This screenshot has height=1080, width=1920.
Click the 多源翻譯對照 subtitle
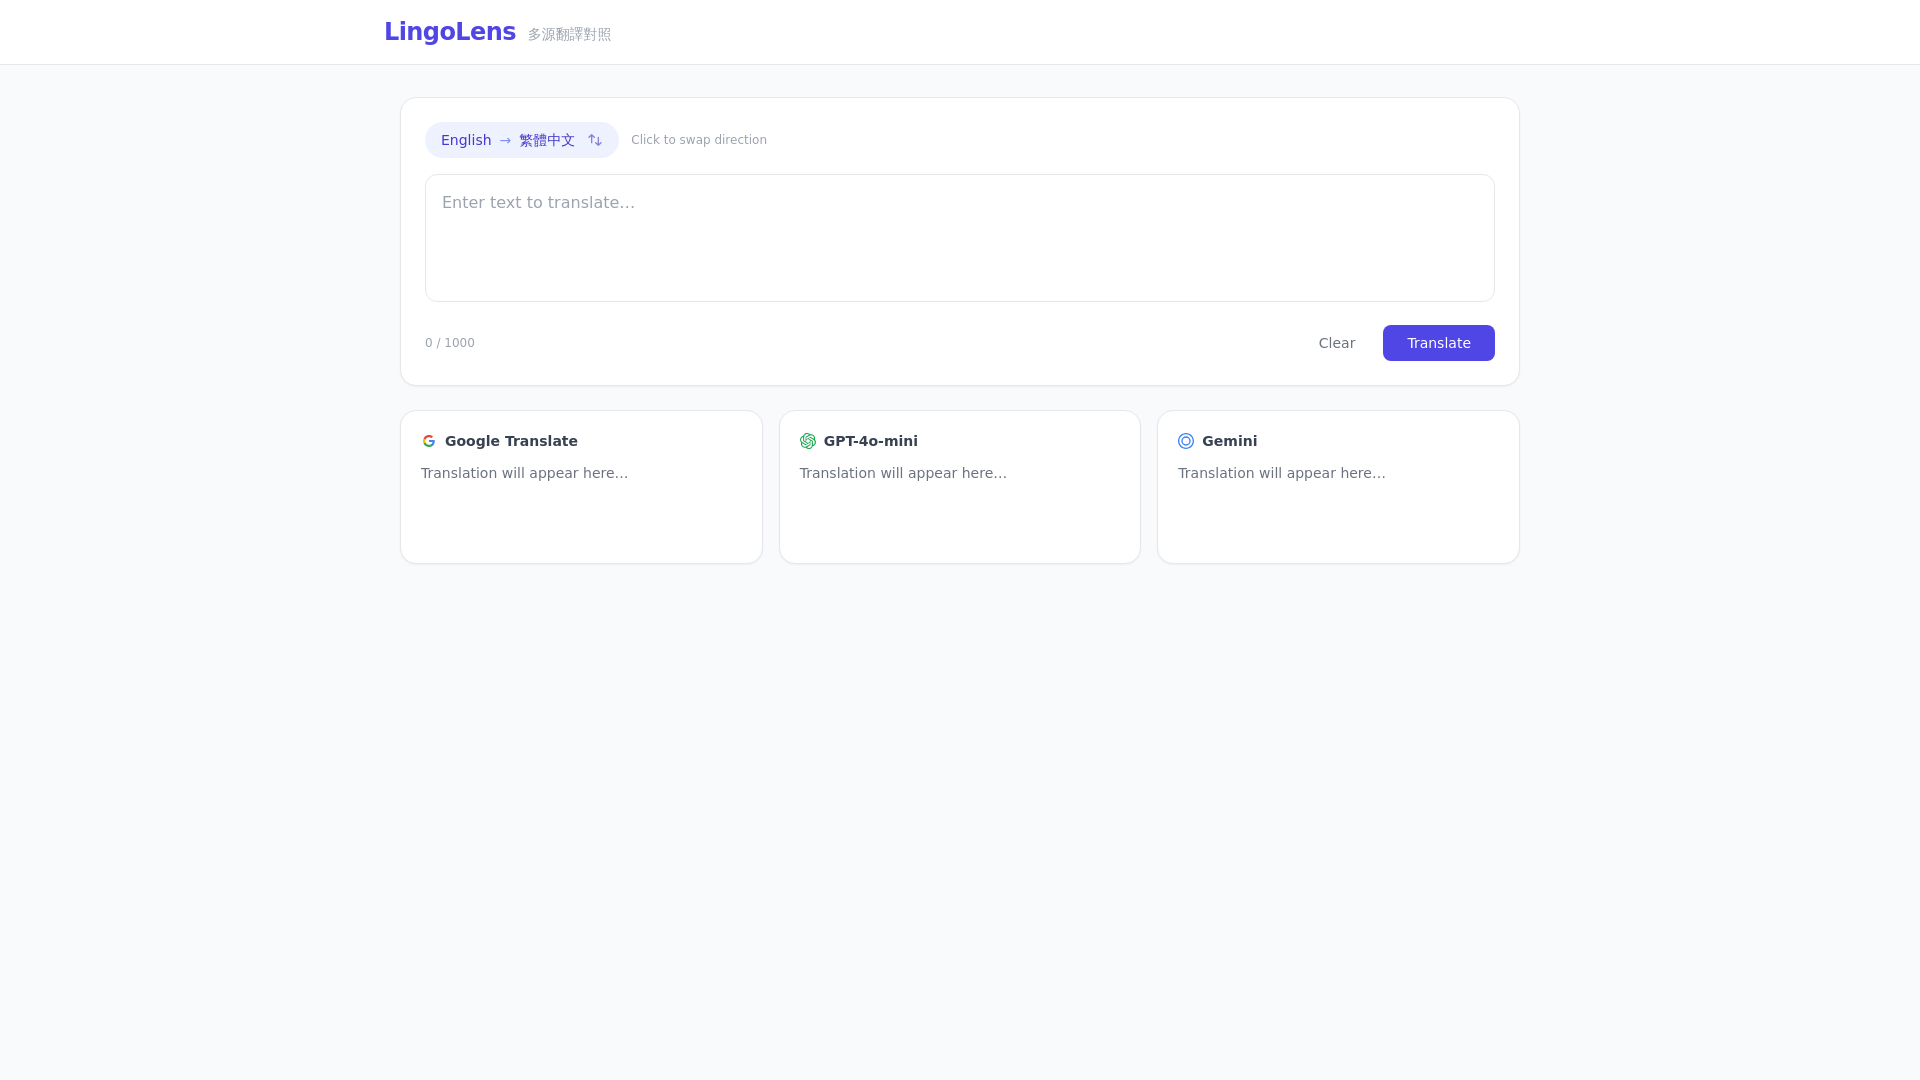click(x=569, y=34)
